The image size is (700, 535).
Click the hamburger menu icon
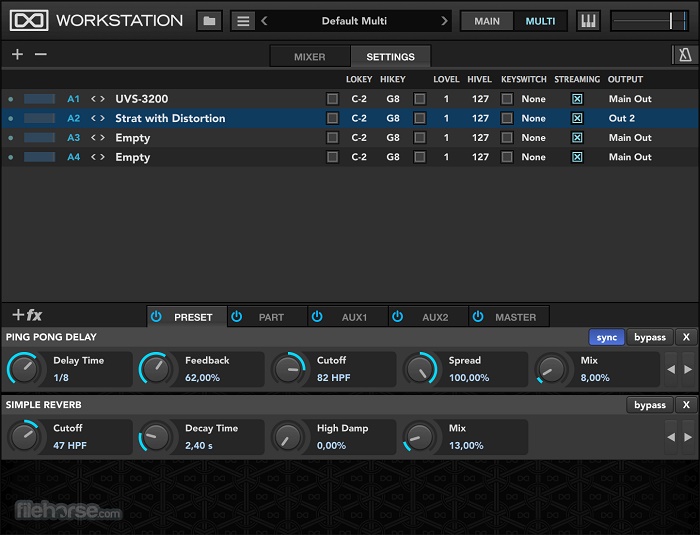[243, 21]
